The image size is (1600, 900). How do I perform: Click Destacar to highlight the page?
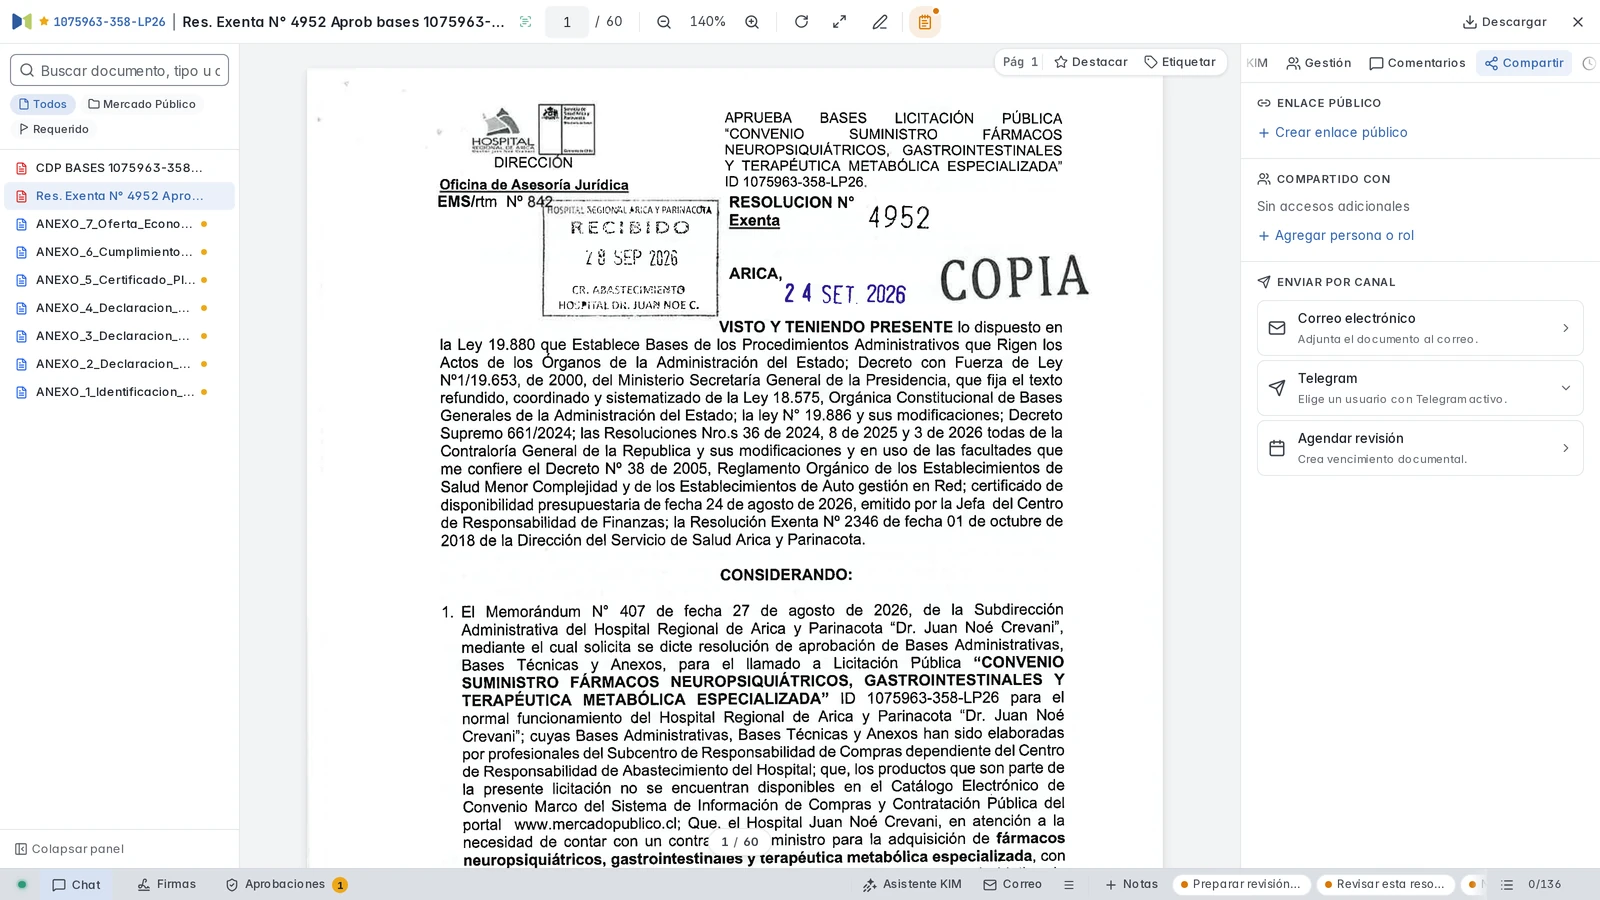pyautogui.click(x=1091, y=62)
